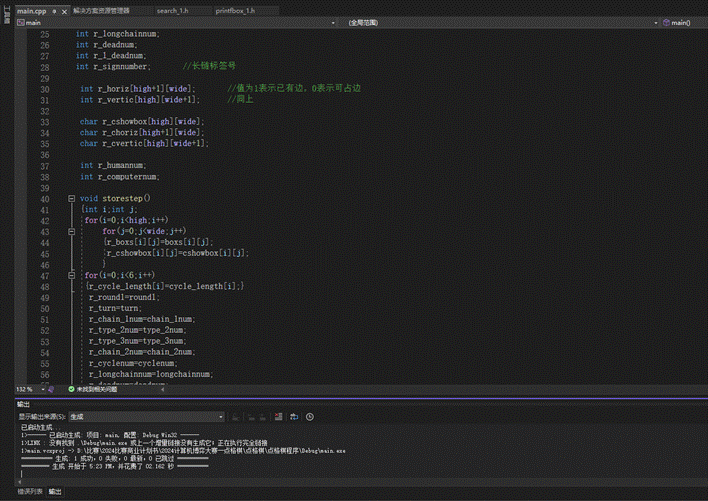Image resolution: width=708 pixels, height=501 pixels.
Task: Switch to the search_1.h tab
Action: (170, 10)
